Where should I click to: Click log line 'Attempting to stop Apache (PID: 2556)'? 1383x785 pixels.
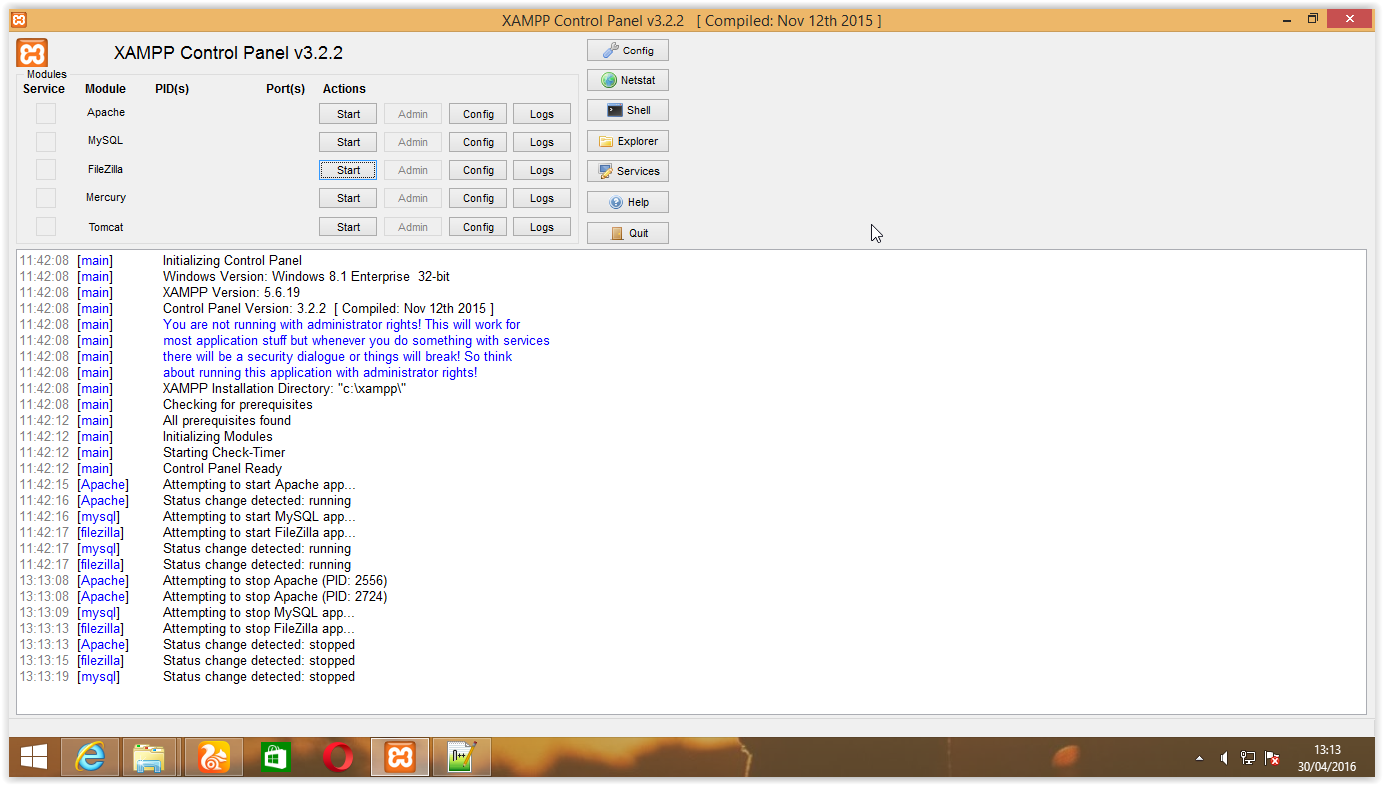click(x=275, y=580)
